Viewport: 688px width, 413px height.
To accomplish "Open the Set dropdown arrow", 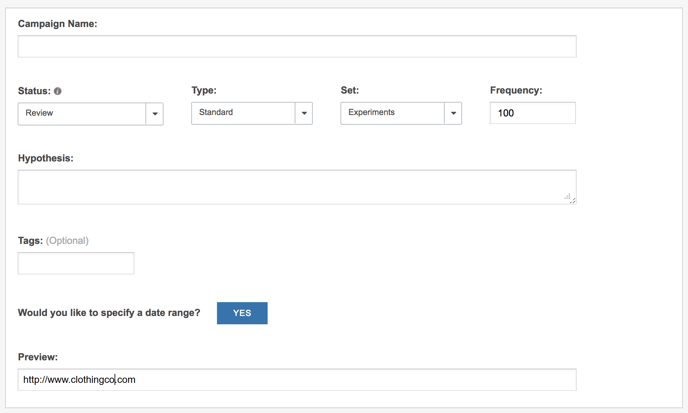I will (453, 113).
